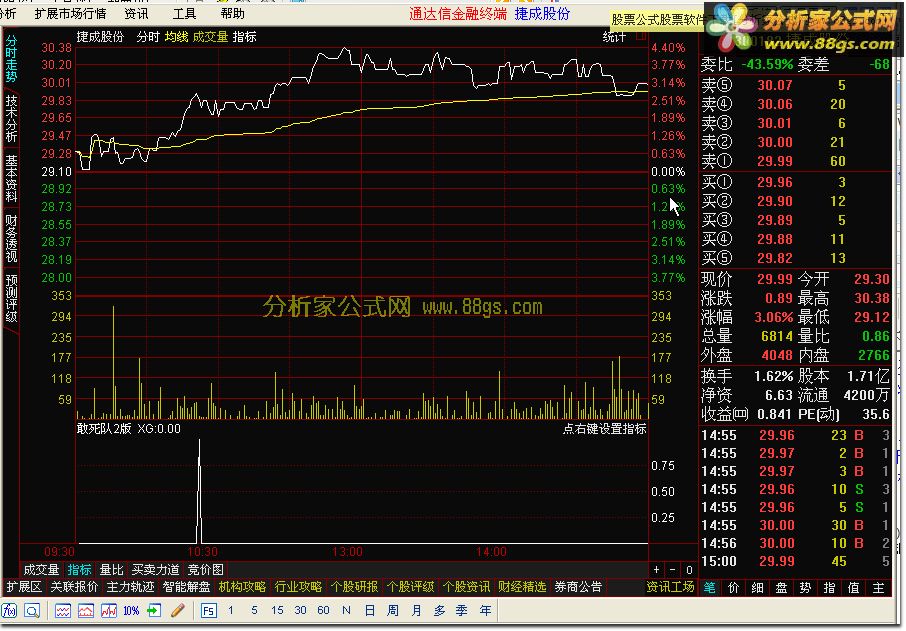
Task: Click the Fs time-sharing button
Action: pyautogui.click(x=209, y=610)
